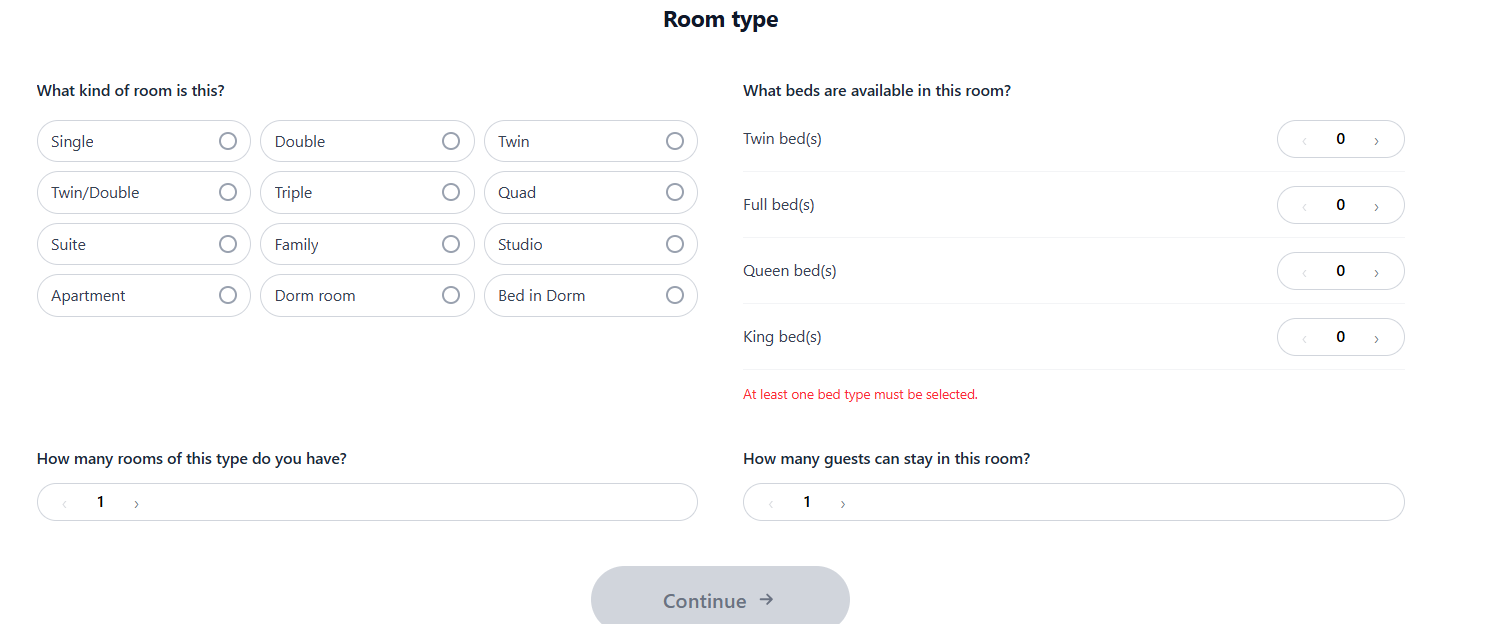Click the Continue button
The width and height of the screenshot is (1492, 624).
pyautogui.click(x=720, y=599)
